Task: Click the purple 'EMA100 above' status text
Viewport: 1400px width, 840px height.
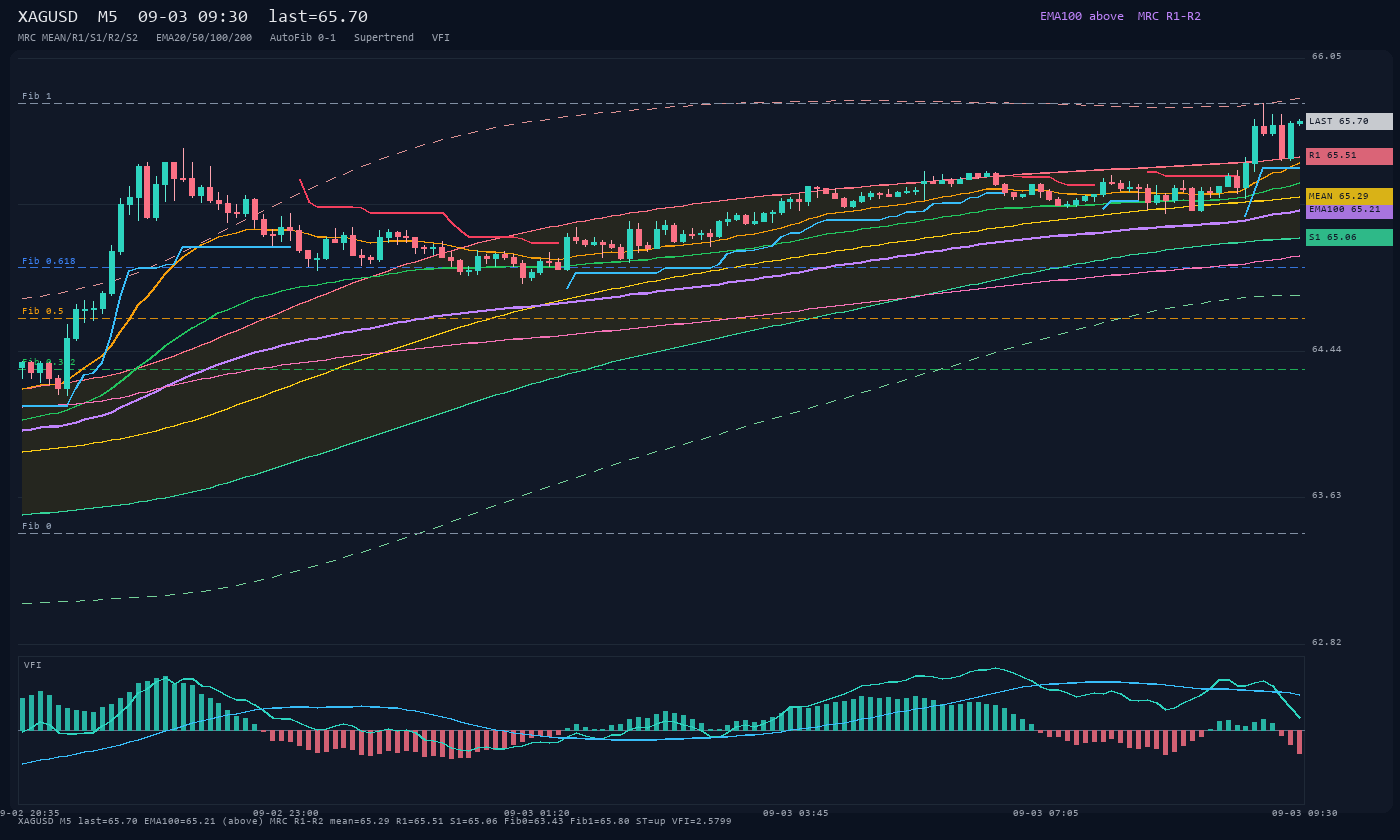Action: [x=1082, y=16]
